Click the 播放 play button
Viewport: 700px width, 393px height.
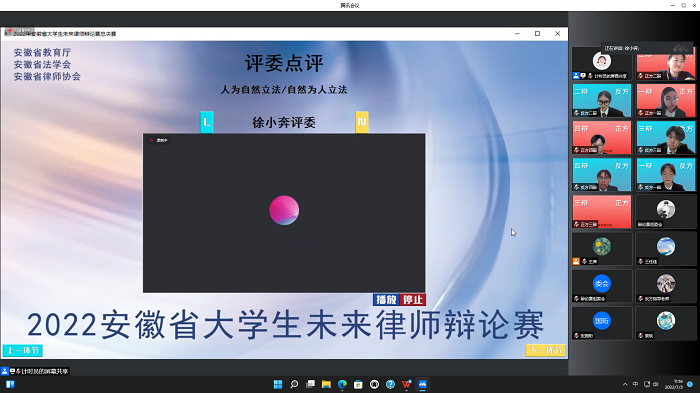coord(386,300)
